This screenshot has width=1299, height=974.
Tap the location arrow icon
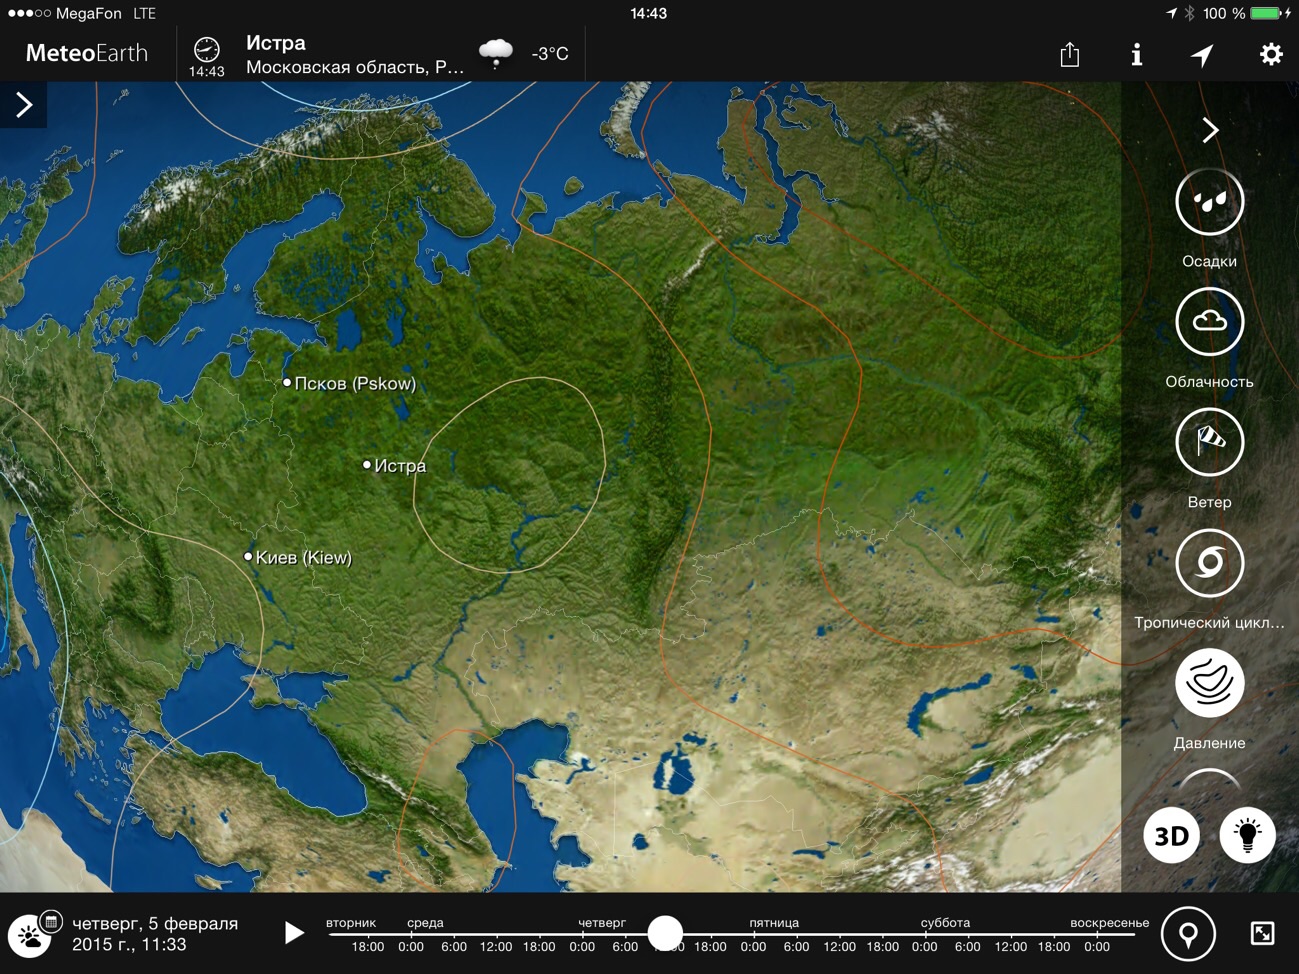click(x=1202, y=54)
